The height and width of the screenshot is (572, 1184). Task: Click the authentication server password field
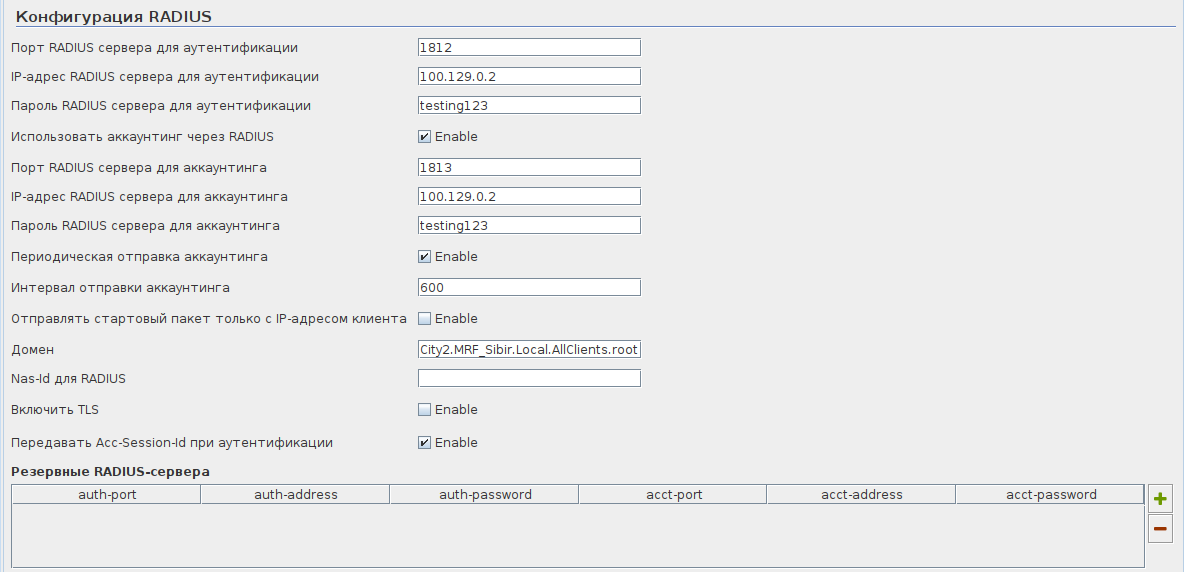pyautogui.click(x=529, y=105)
